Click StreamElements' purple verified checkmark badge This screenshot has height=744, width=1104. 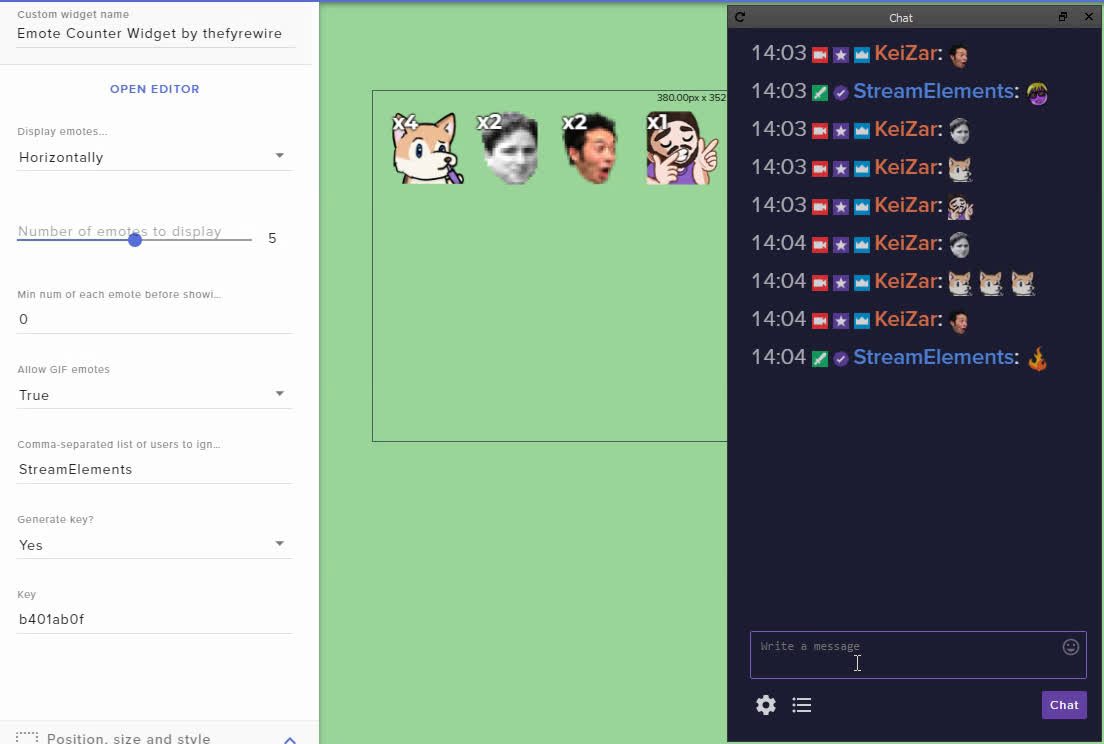[x=840, y=92]
